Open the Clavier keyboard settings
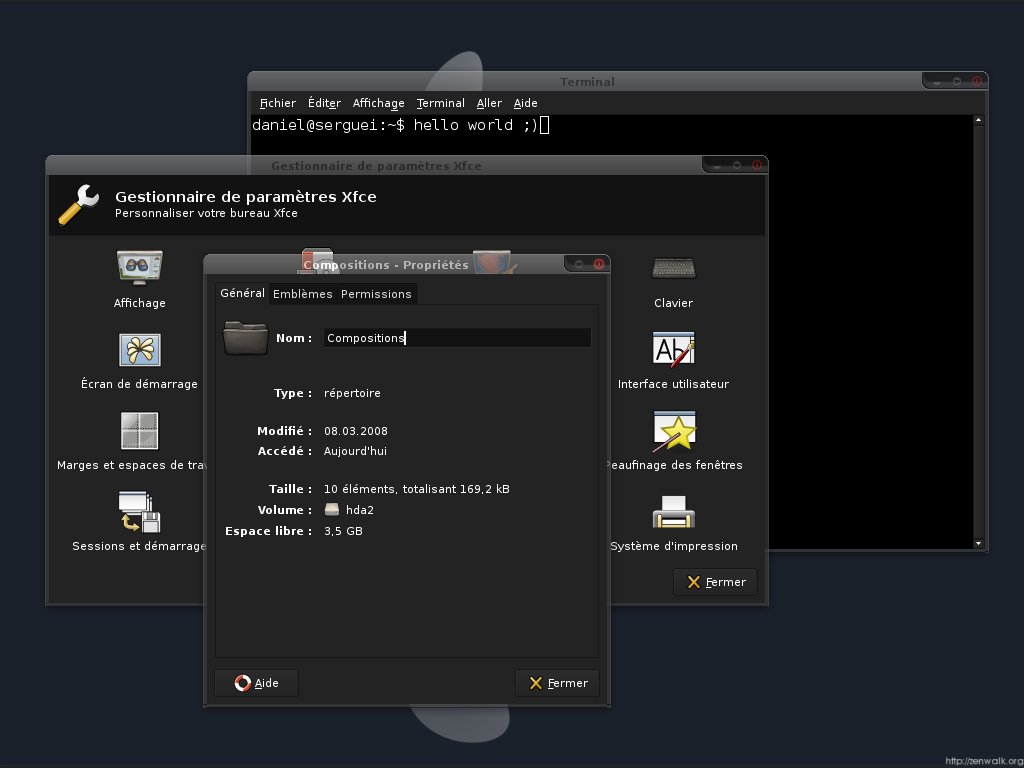The height and width of the screenshot is (768, 1024). click(673, 268)
